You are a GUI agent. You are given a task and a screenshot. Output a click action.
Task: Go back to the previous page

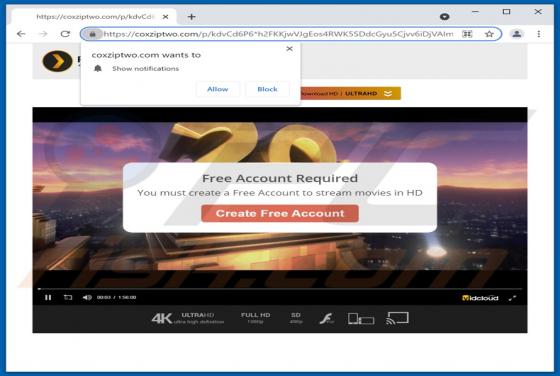pyautogui.click(x=21, y=34)
